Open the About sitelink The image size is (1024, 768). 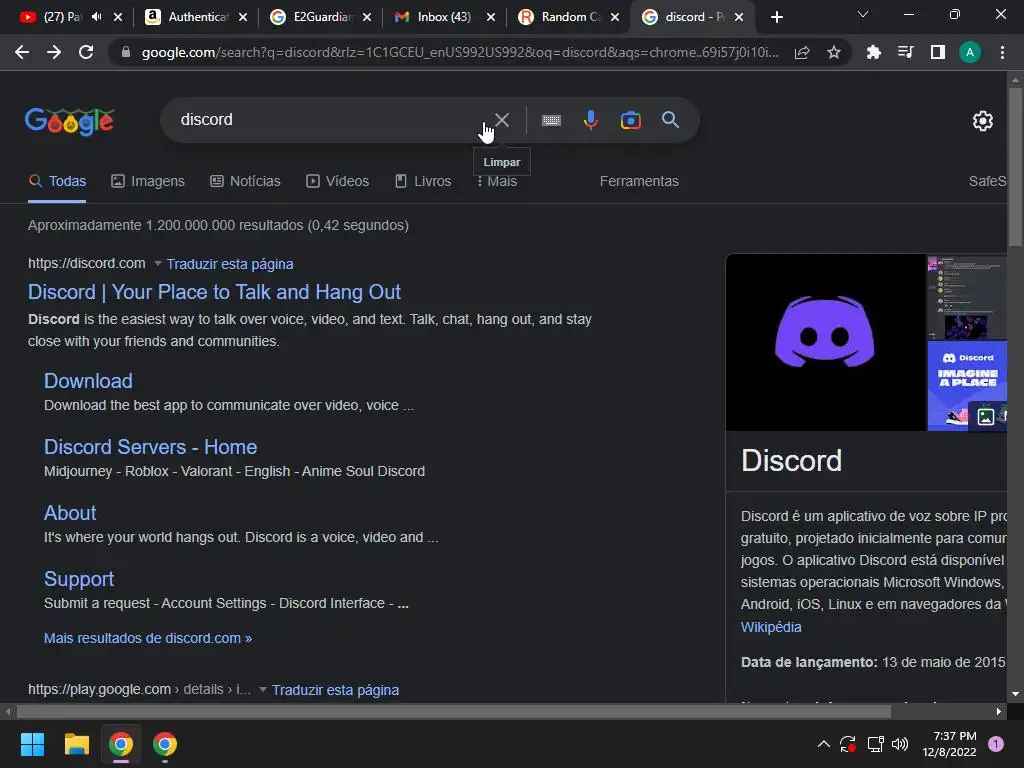click(70, 513)
